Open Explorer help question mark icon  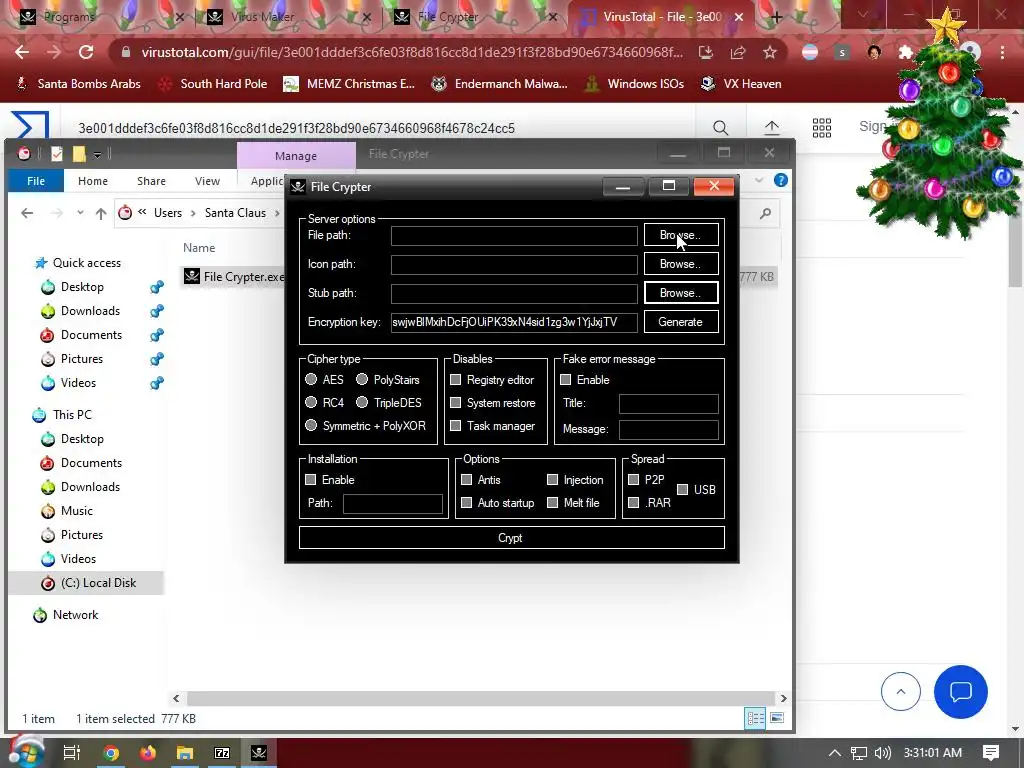[780, 180]
